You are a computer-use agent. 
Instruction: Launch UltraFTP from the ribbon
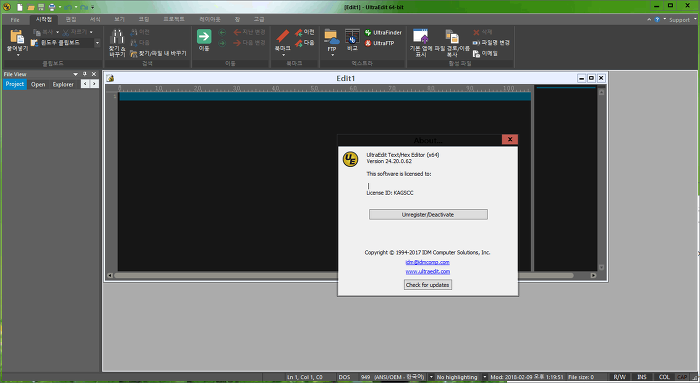coord(379,43)
